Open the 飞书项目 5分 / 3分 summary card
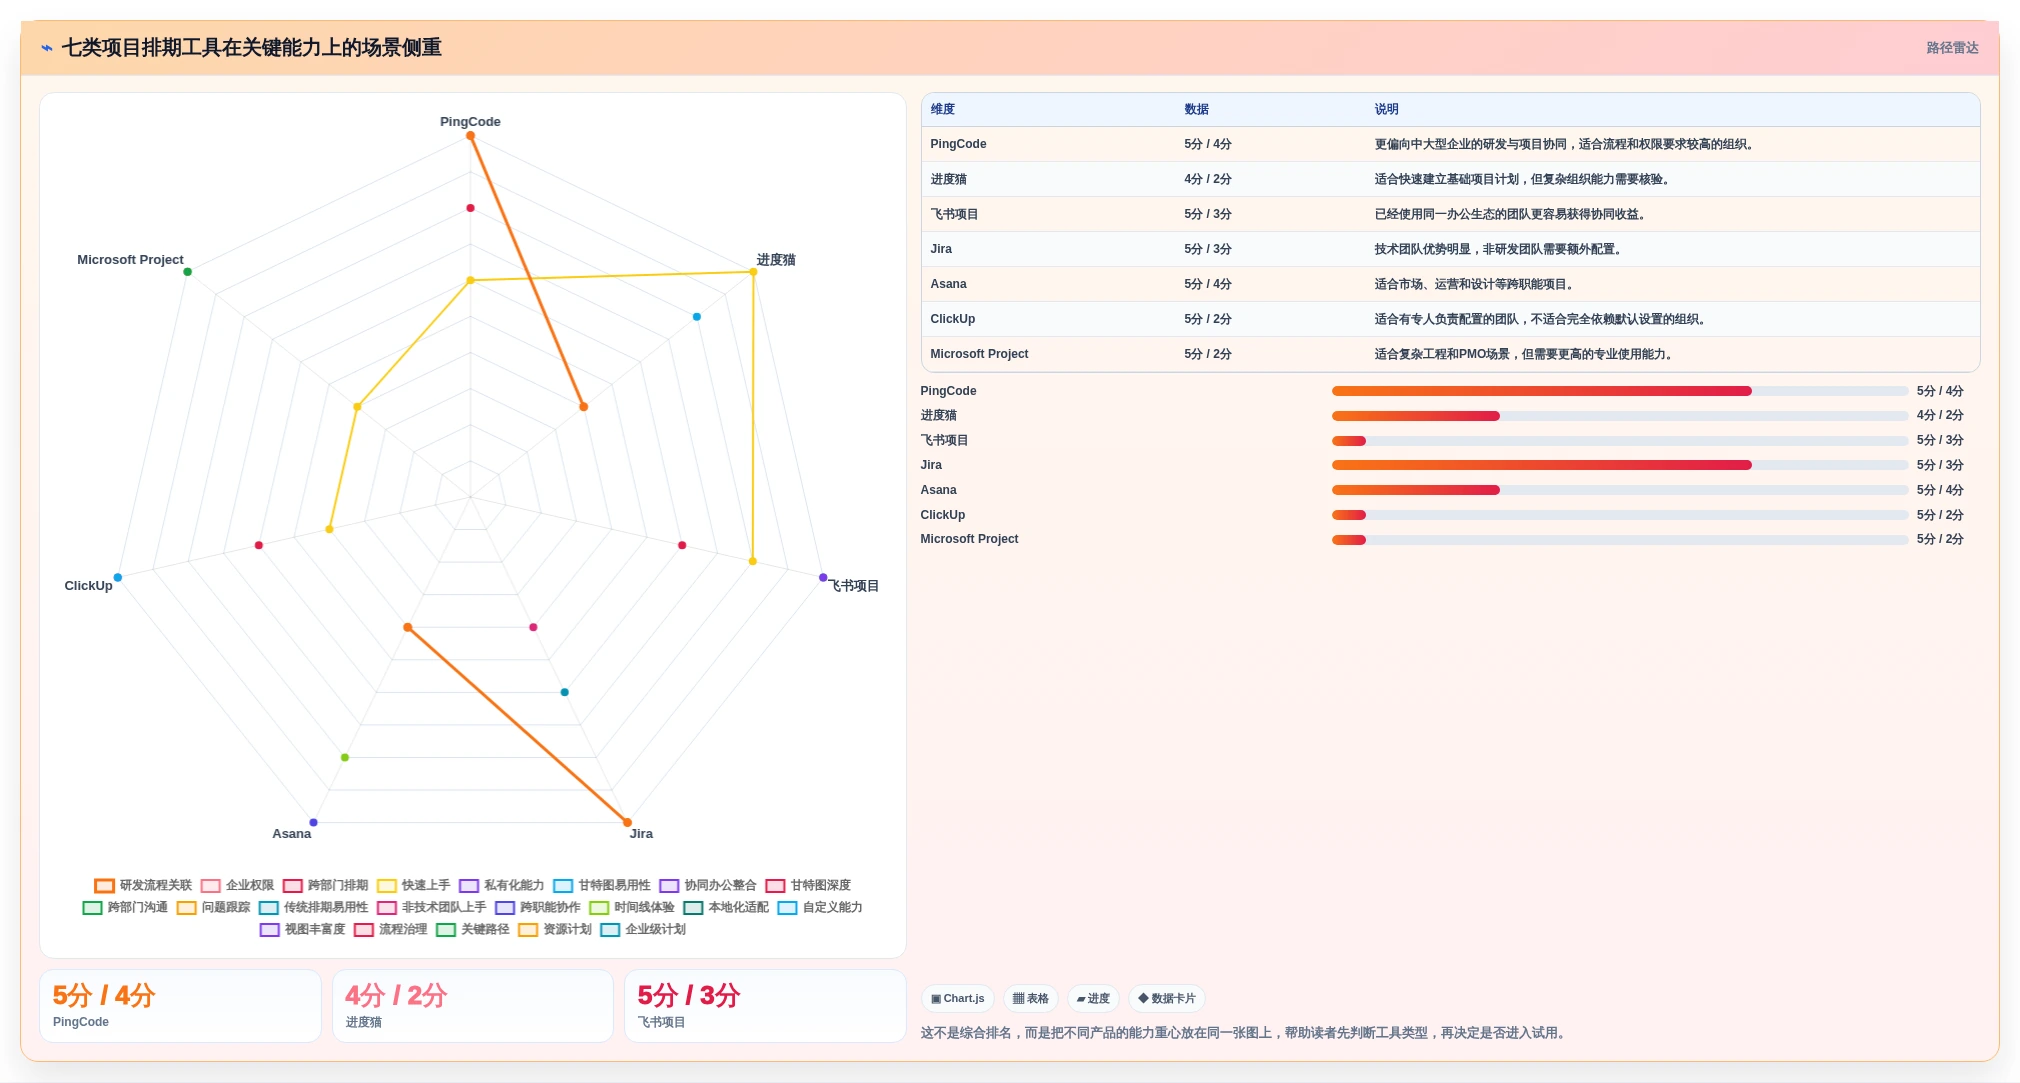 click(765, 1006)
